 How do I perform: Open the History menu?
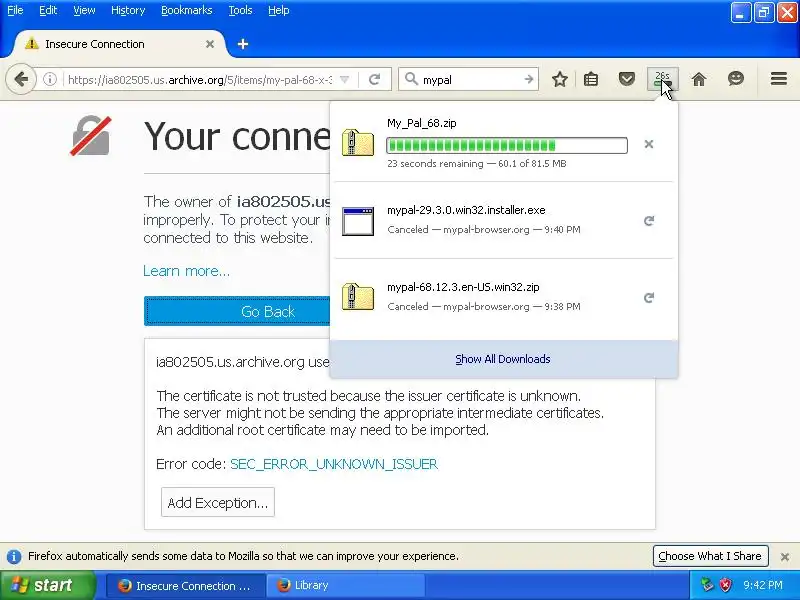tap(128, 10)
